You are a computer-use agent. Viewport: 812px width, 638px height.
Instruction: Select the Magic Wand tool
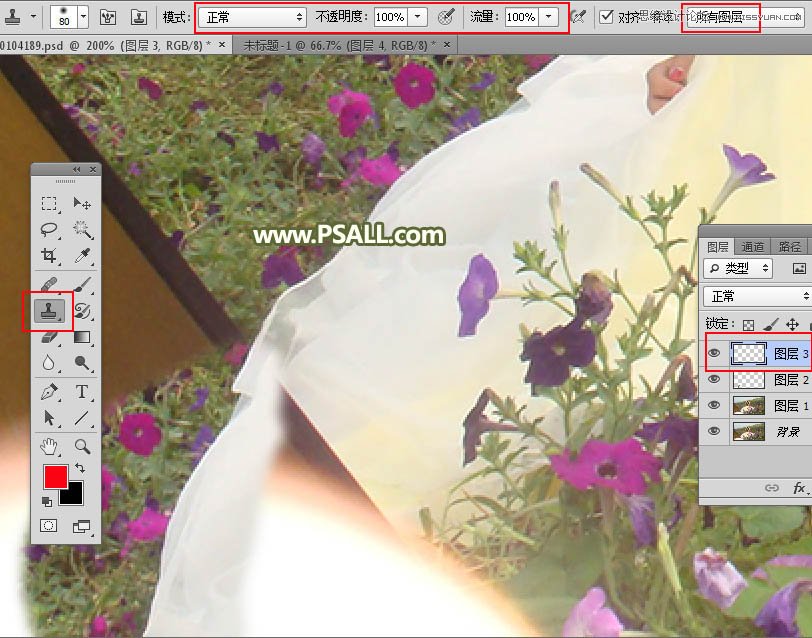tap(82, 229)
